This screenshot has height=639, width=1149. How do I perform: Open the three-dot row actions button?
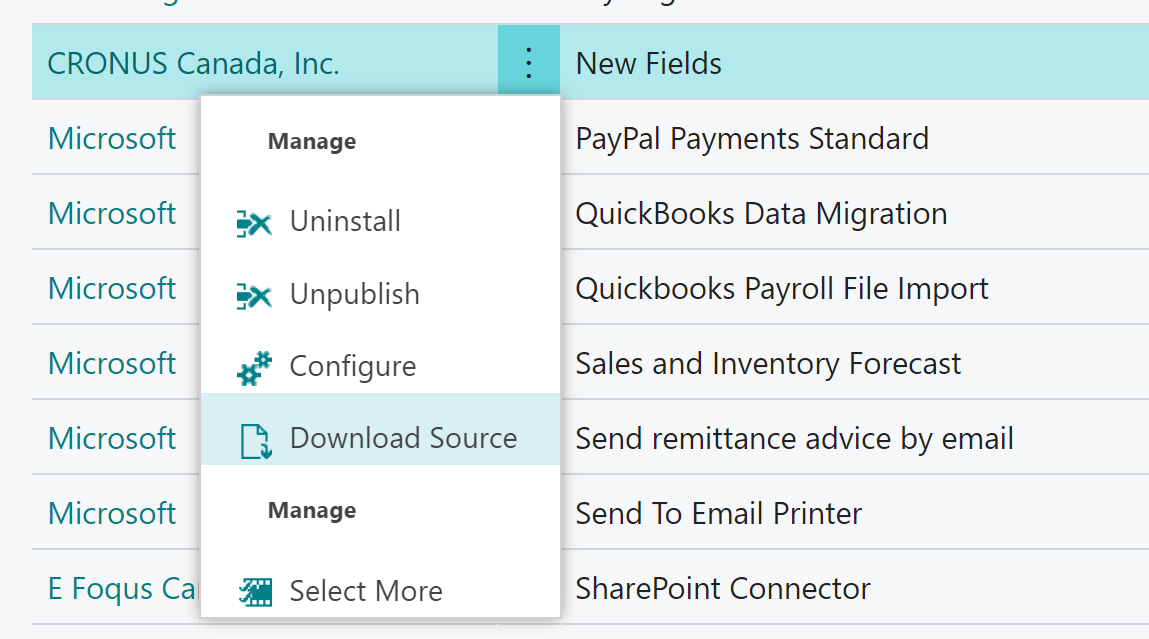pyautogui.click(x=529, y=62)
